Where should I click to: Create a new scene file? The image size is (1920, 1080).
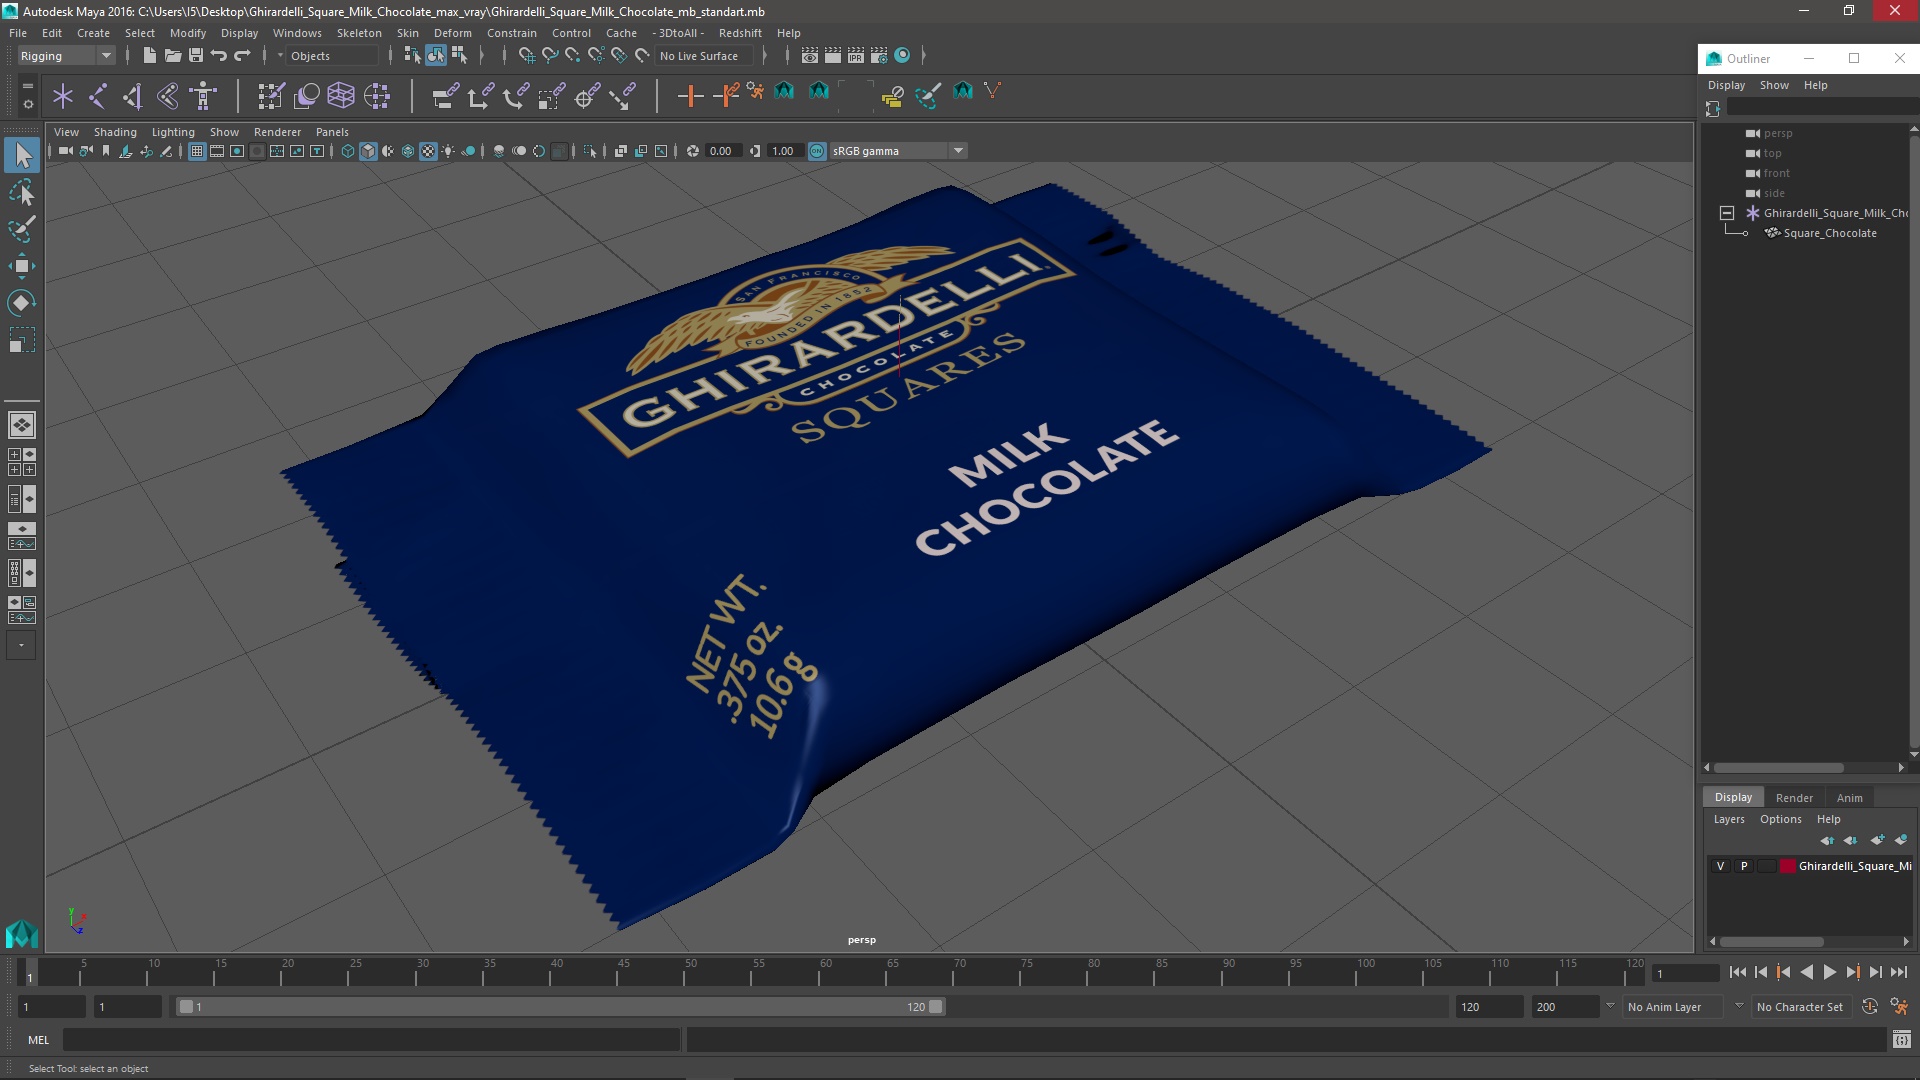(x=149, y=56)
